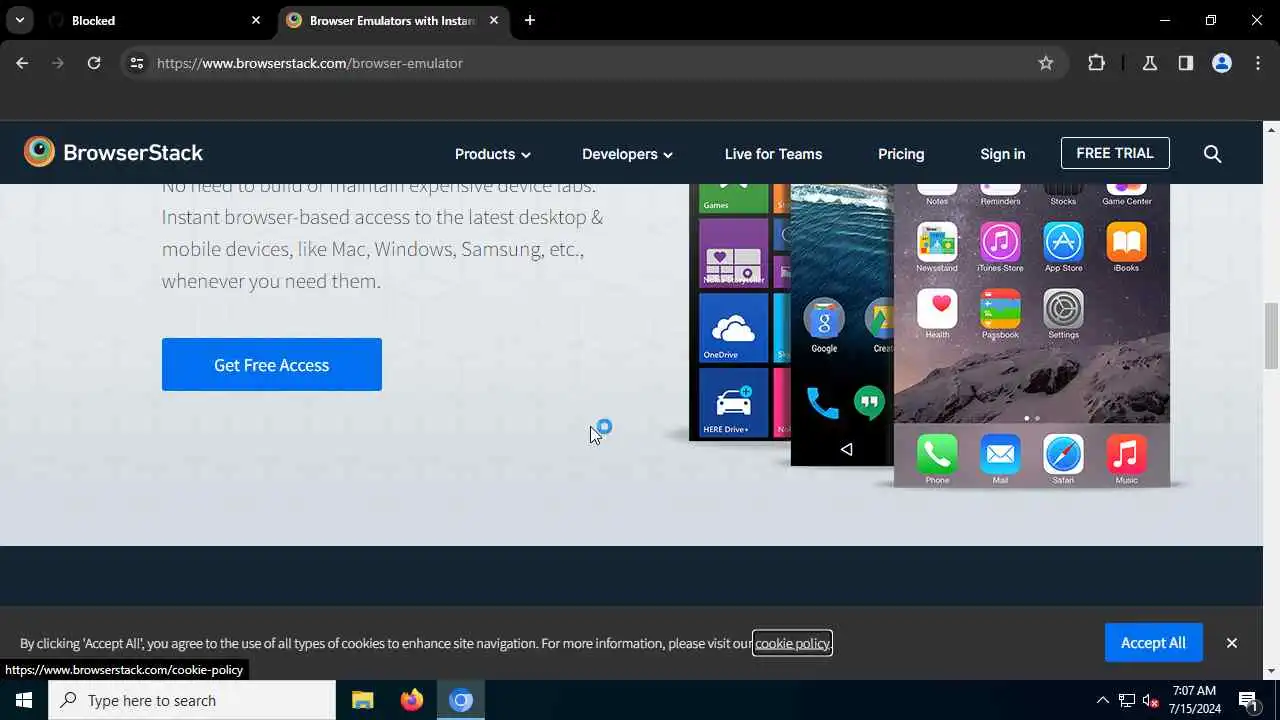Reload the page with refresh icon

[x=94, y=63]
